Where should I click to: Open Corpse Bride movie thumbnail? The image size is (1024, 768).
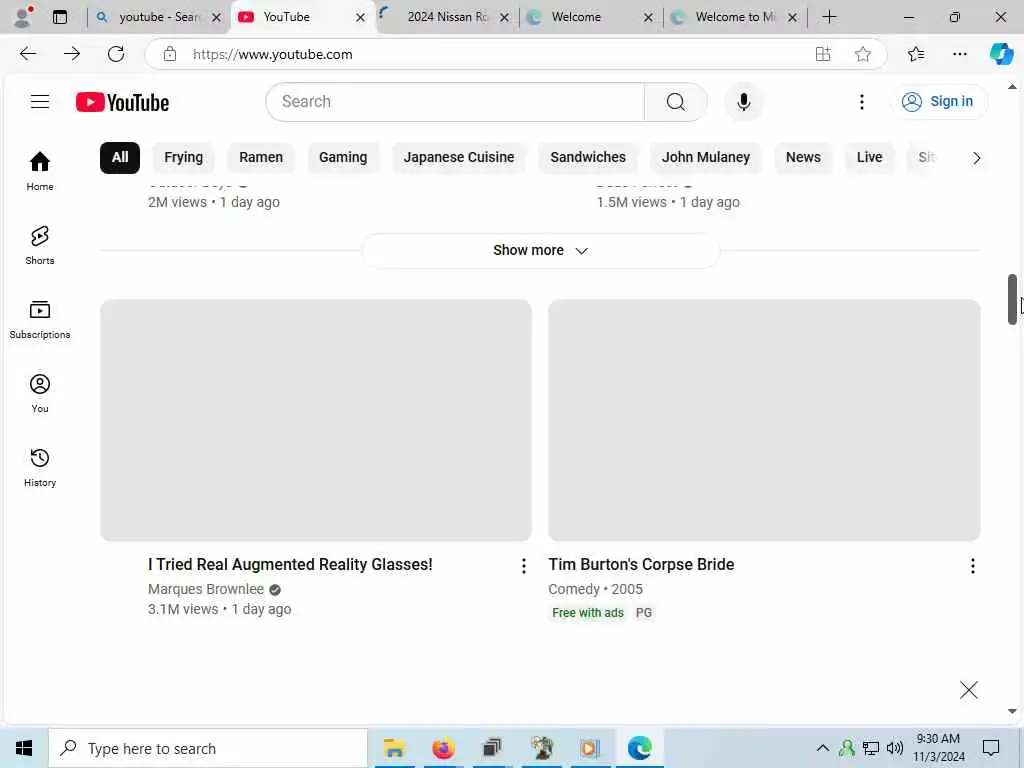764,420
